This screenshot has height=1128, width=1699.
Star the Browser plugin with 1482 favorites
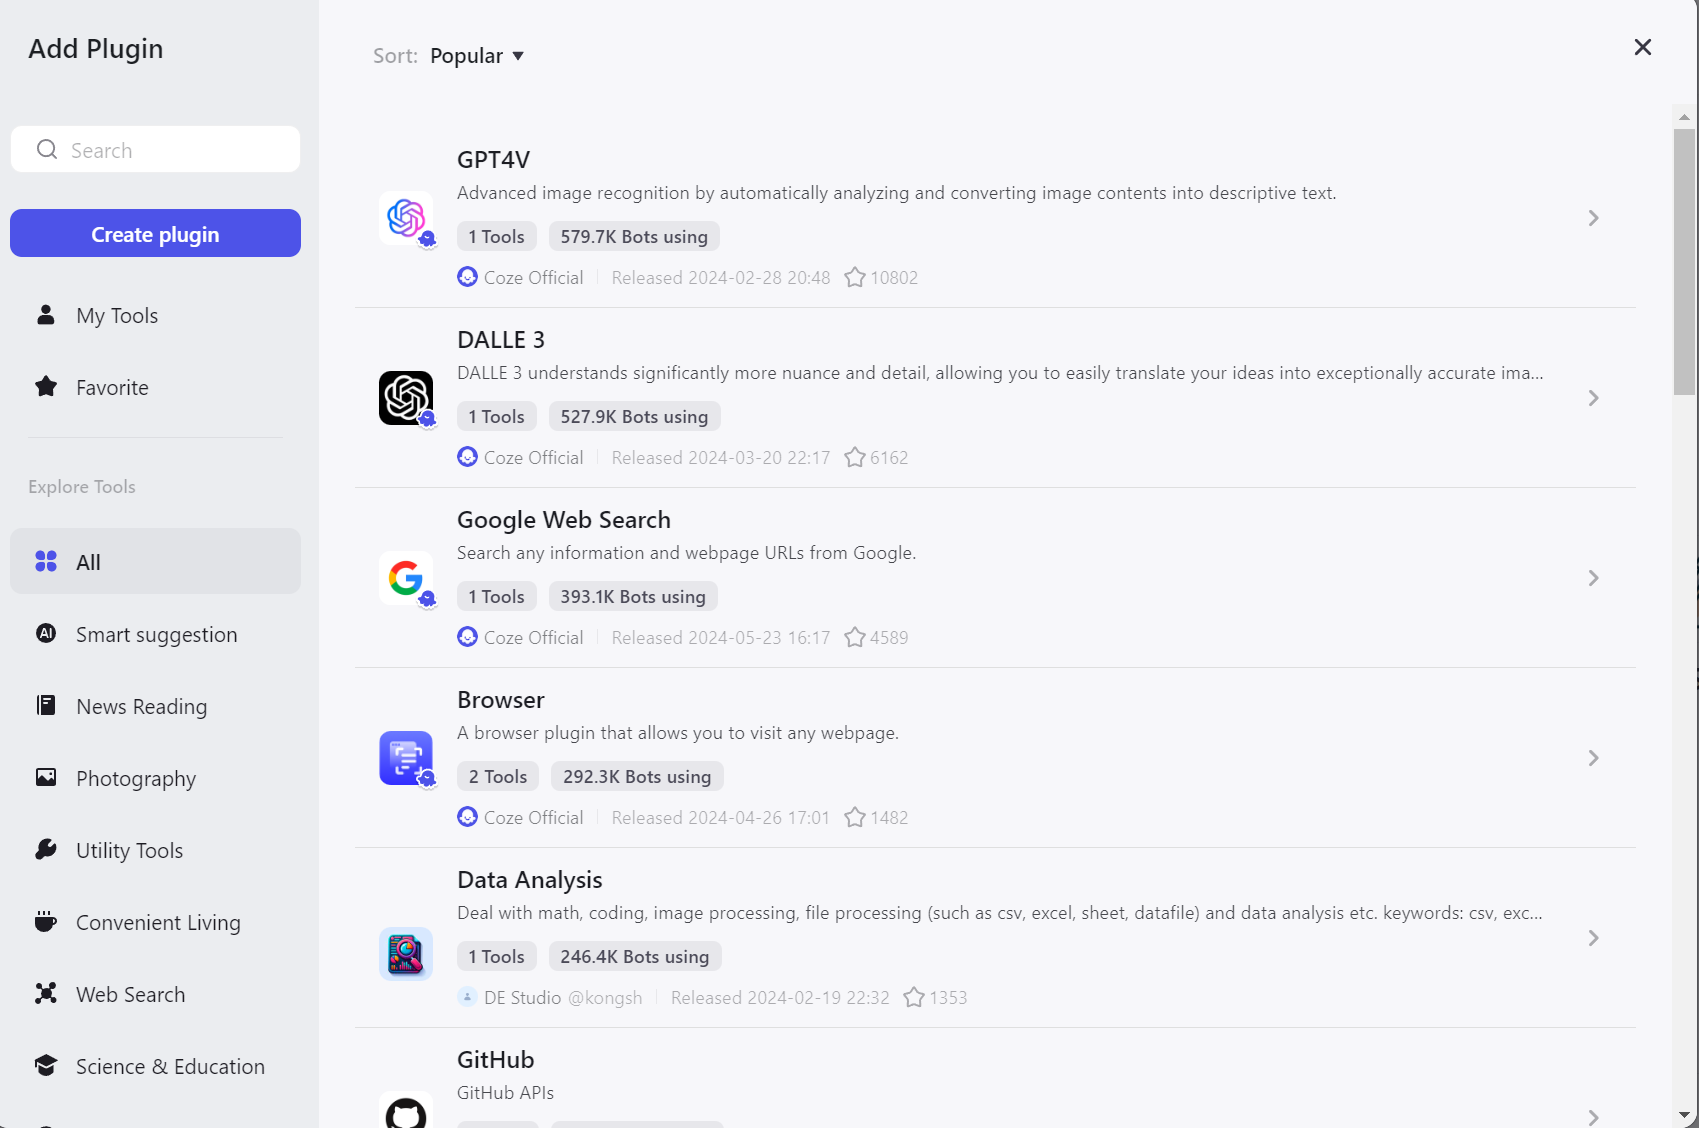tap(855, 817)
